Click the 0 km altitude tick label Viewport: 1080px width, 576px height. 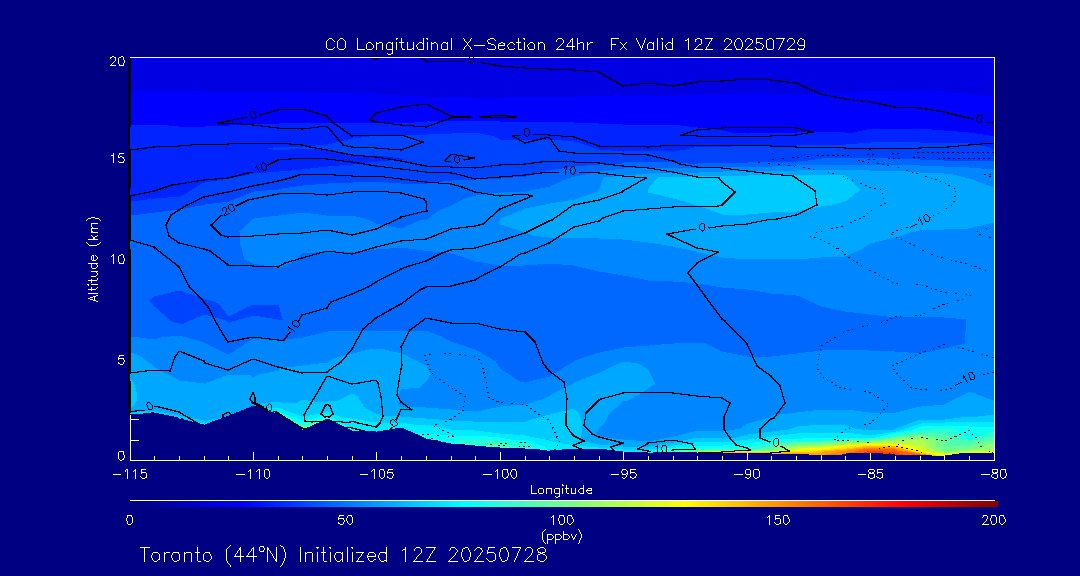point(121,455)
